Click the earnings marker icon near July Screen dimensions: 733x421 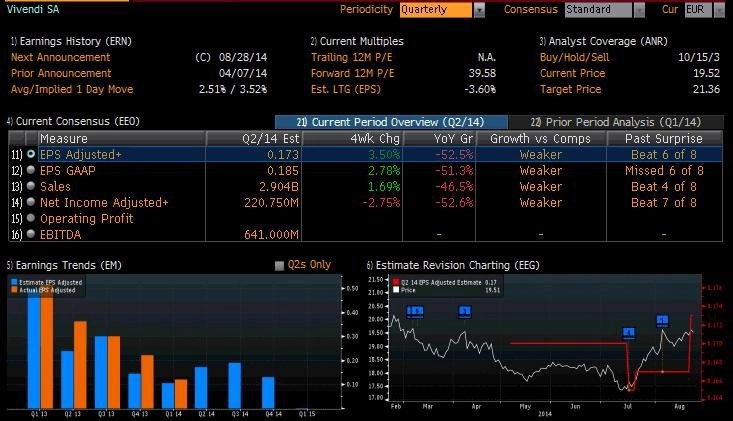(629, 333)
